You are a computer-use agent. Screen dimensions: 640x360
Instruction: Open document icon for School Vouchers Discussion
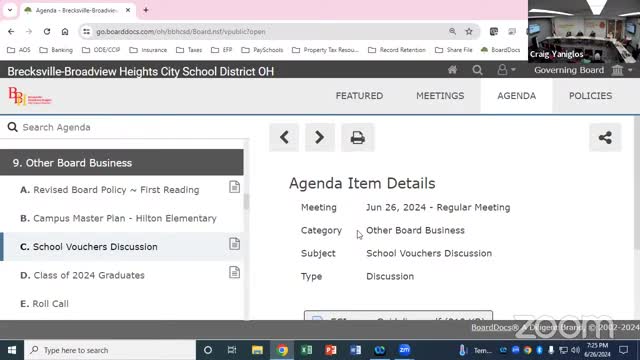coord(234,244)
